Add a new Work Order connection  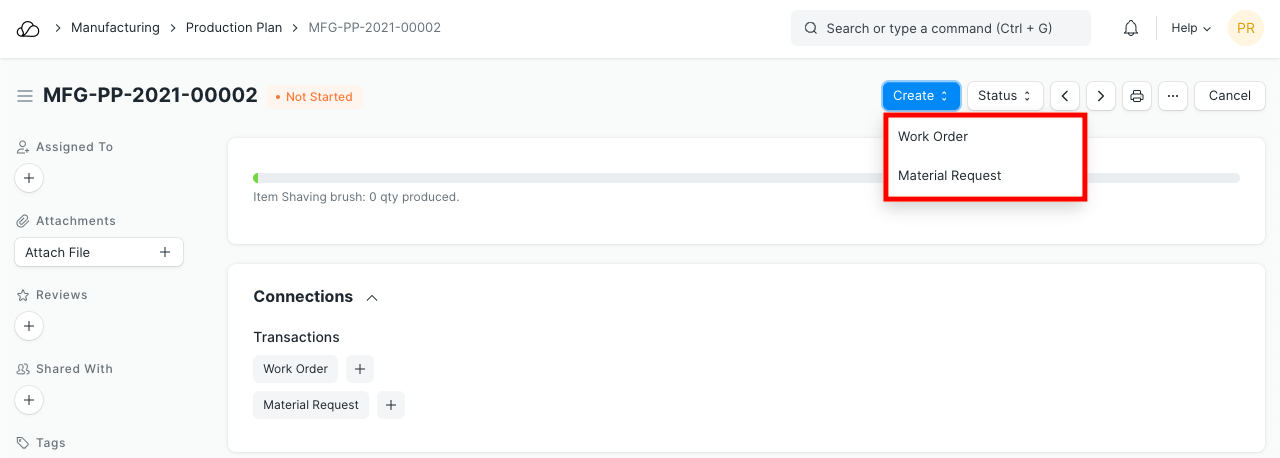[360, 369]
